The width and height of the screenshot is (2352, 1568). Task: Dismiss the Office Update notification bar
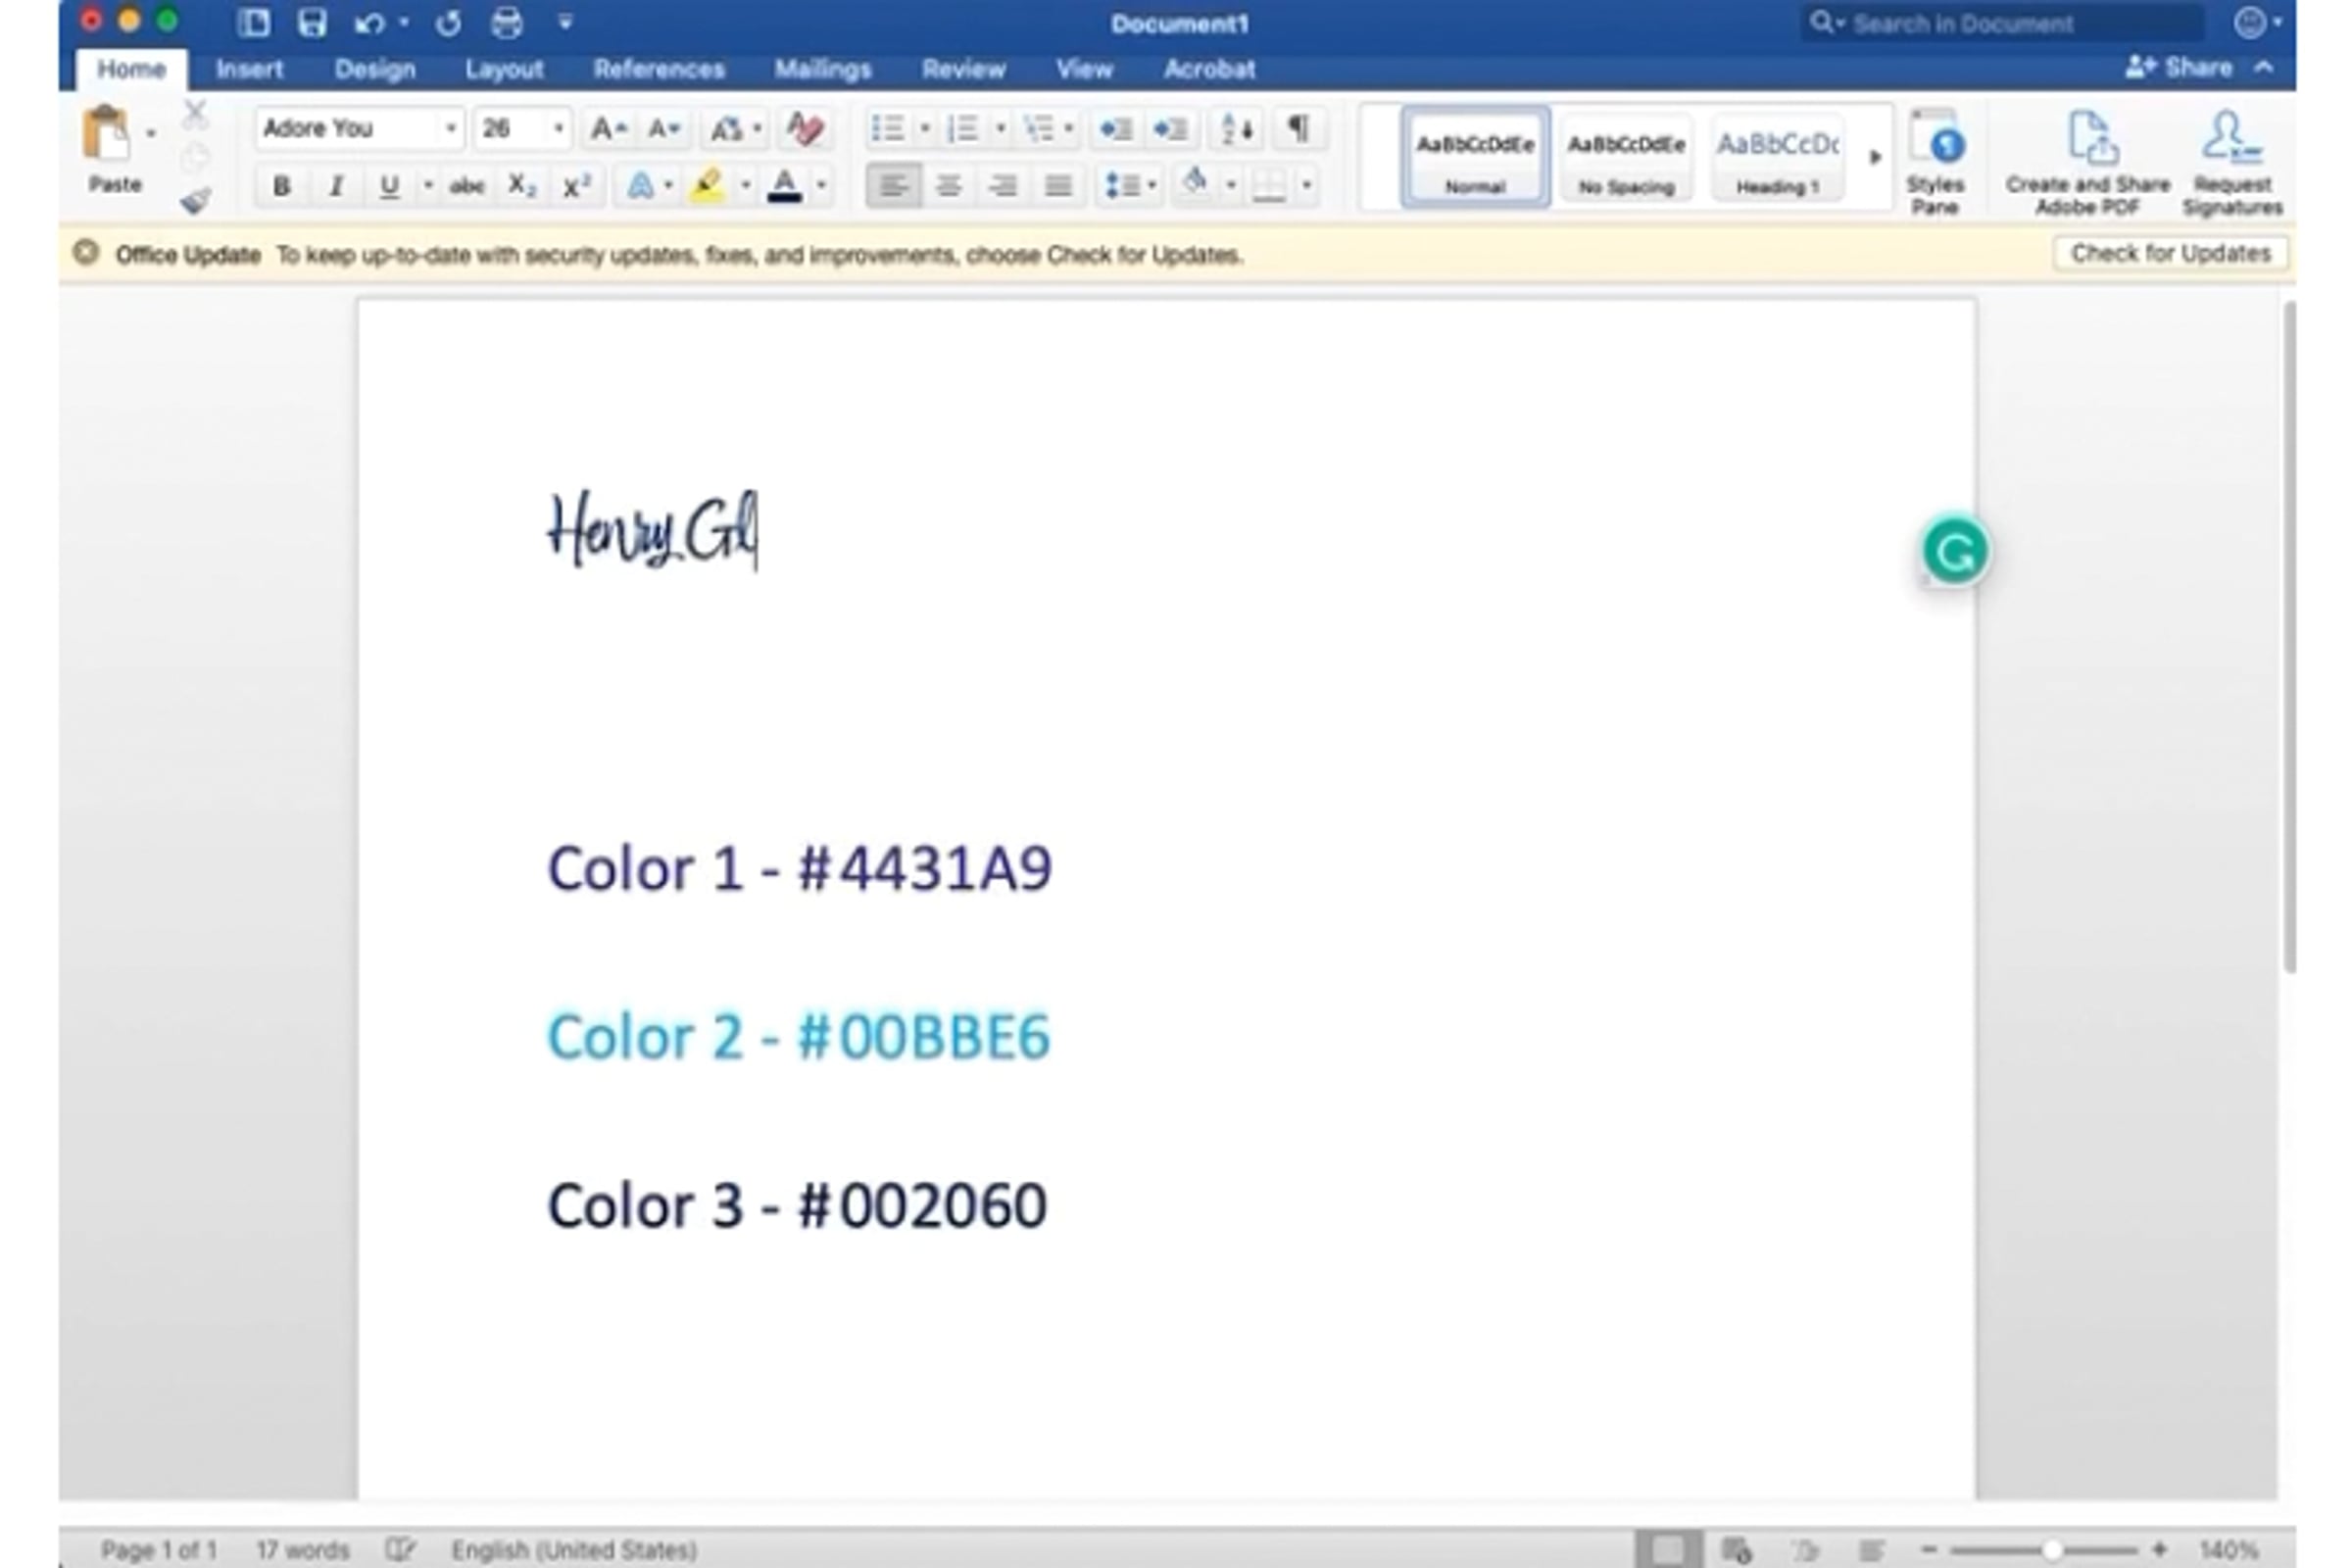click(x=86, y=253)
